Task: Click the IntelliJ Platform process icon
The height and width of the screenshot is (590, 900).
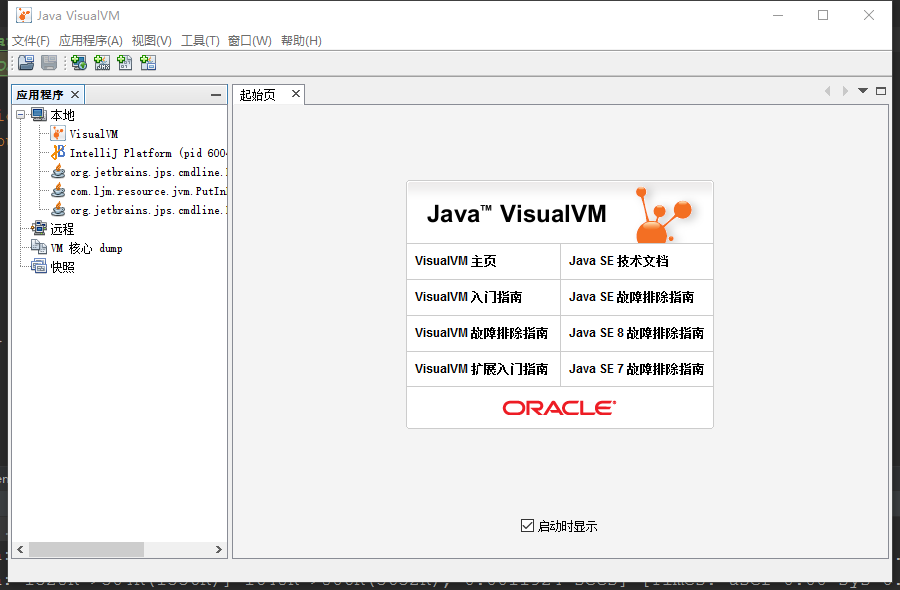Action: pyautogui.click(x=58, y=153)
